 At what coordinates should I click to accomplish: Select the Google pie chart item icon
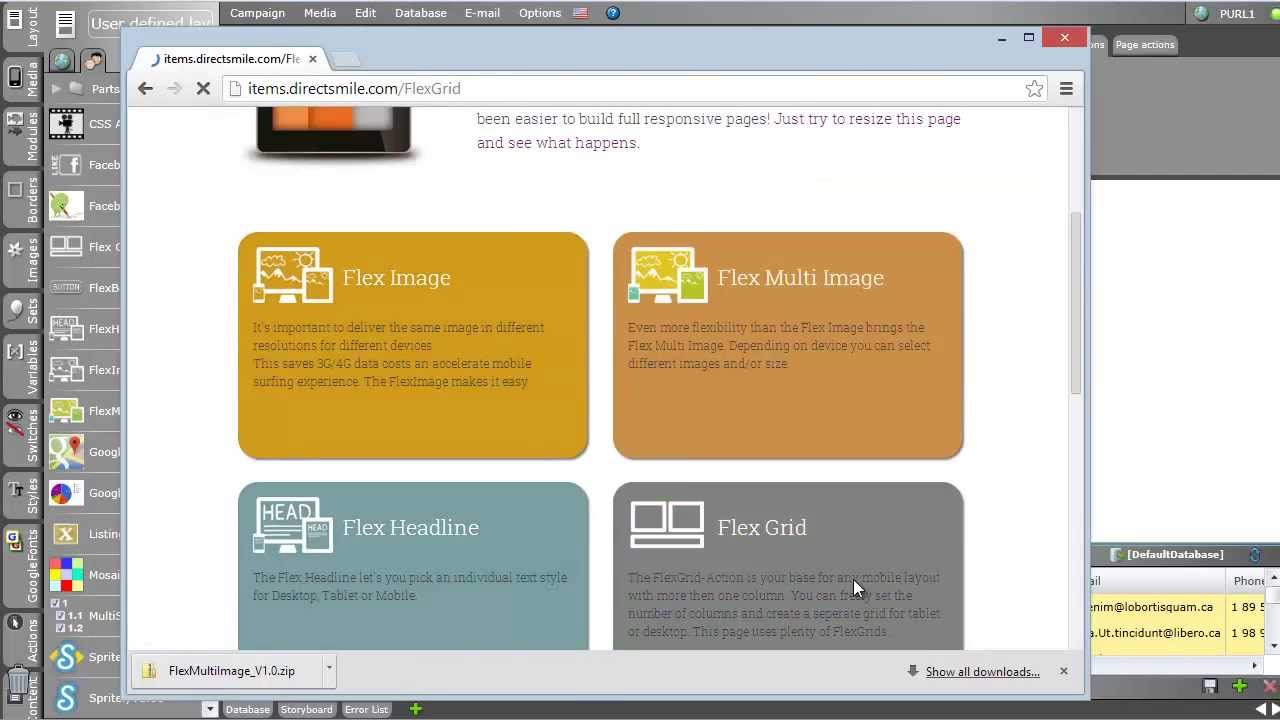66,493
